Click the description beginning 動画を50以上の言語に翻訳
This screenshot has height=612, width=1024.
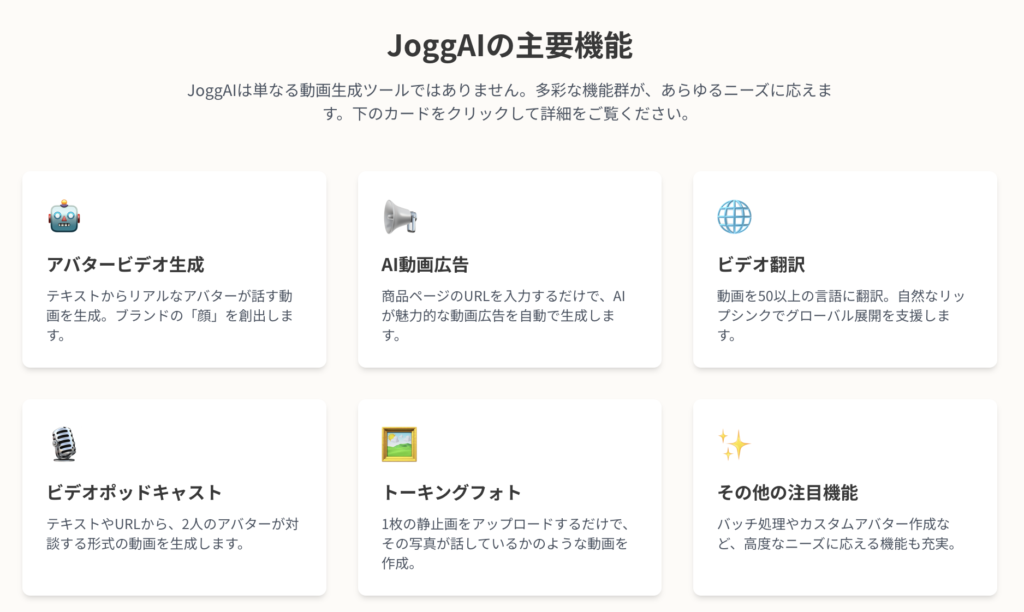coord(841,315)
